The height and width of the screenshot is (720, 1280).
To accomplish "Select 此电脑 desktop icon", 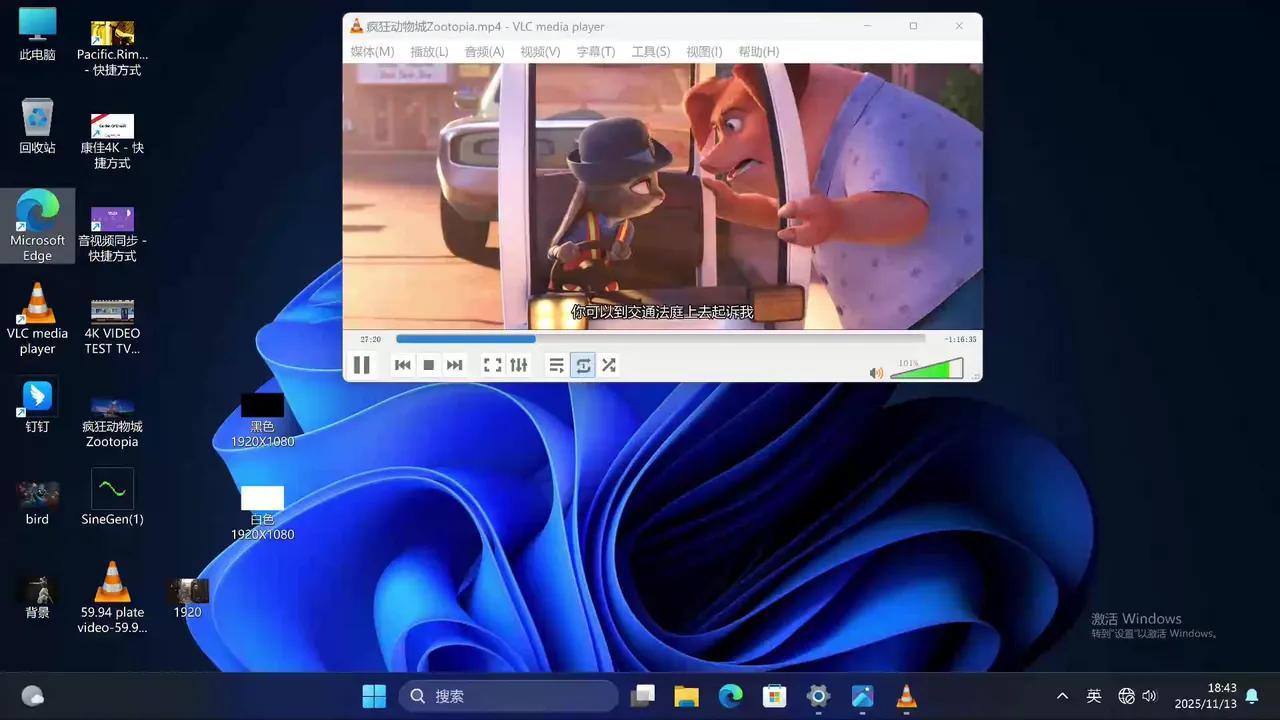I will [37, 36].
